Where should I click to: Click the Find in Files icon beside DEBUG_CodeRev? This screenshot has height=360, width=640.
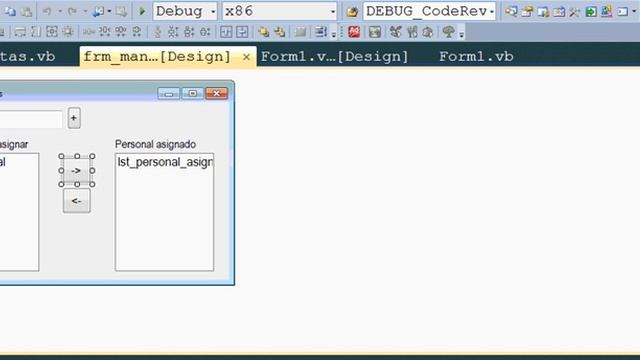coord(351,11)
